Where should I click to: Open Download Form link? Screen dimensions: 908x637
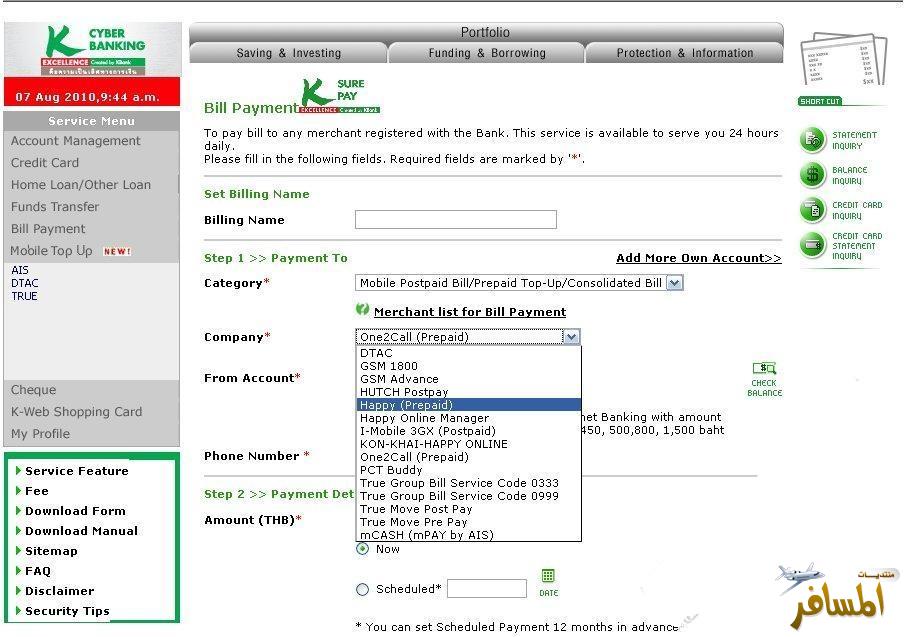(75, 511)
